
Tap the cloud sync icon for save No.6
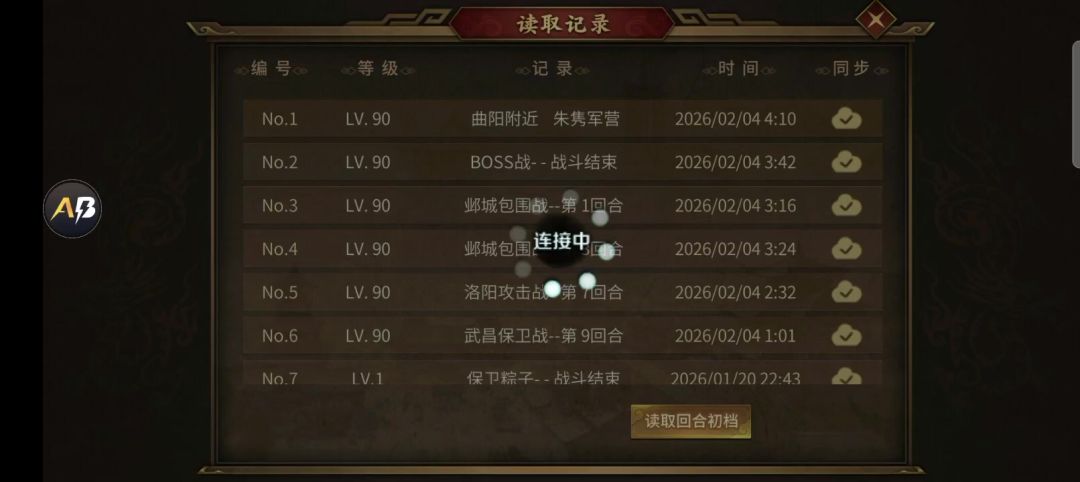point(846,335)
